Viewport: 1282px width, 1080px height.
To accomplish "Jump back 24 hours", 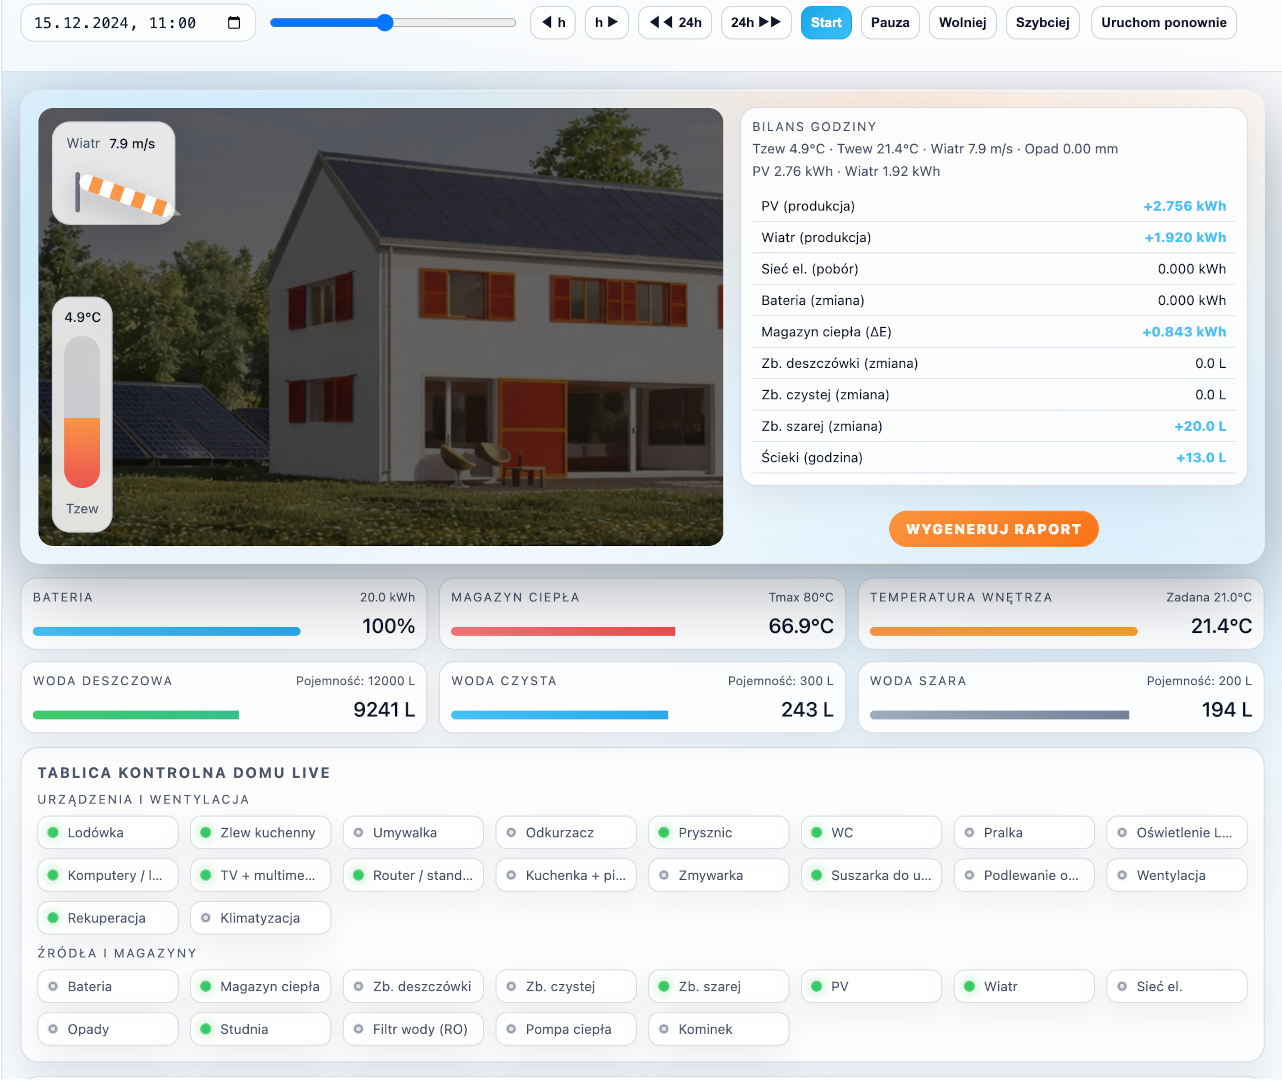I will click(x=675, y=22).
